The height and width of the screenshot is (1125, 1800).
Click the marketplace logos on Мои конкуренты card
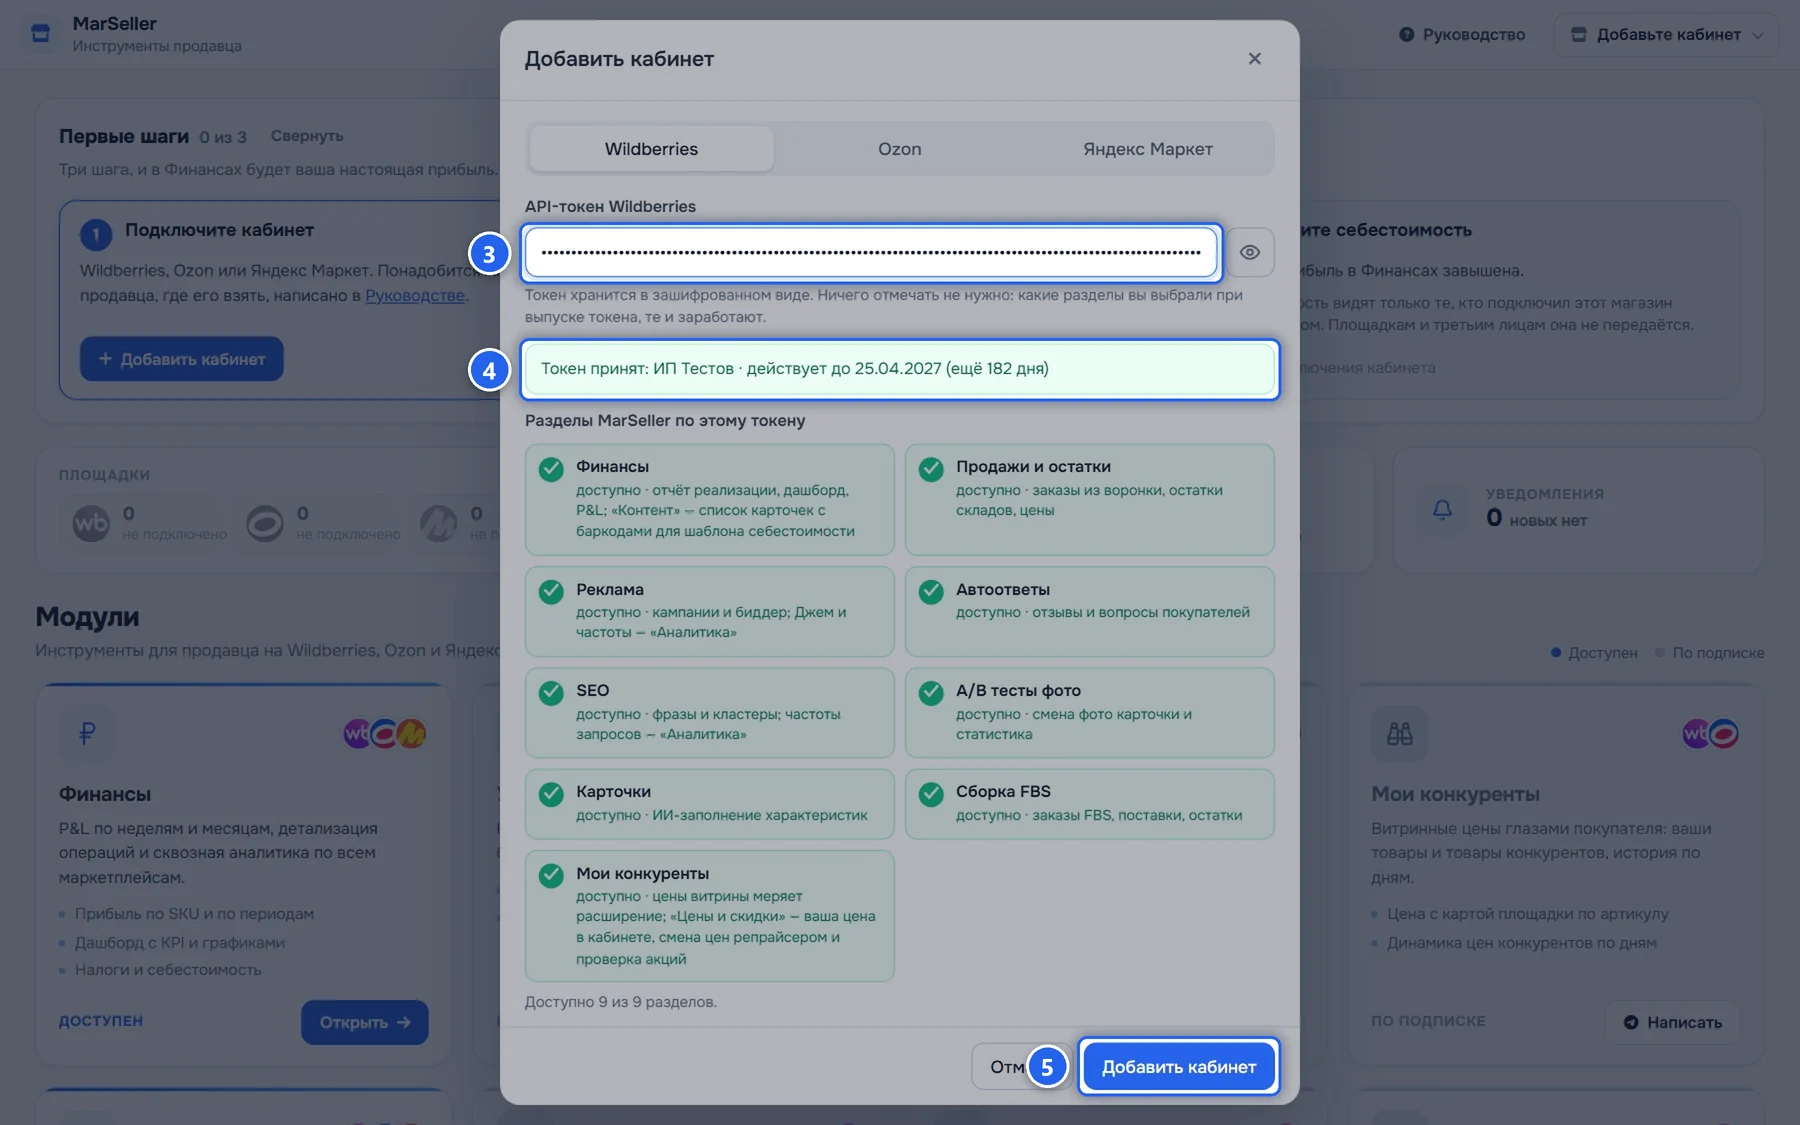[1710, 734]
